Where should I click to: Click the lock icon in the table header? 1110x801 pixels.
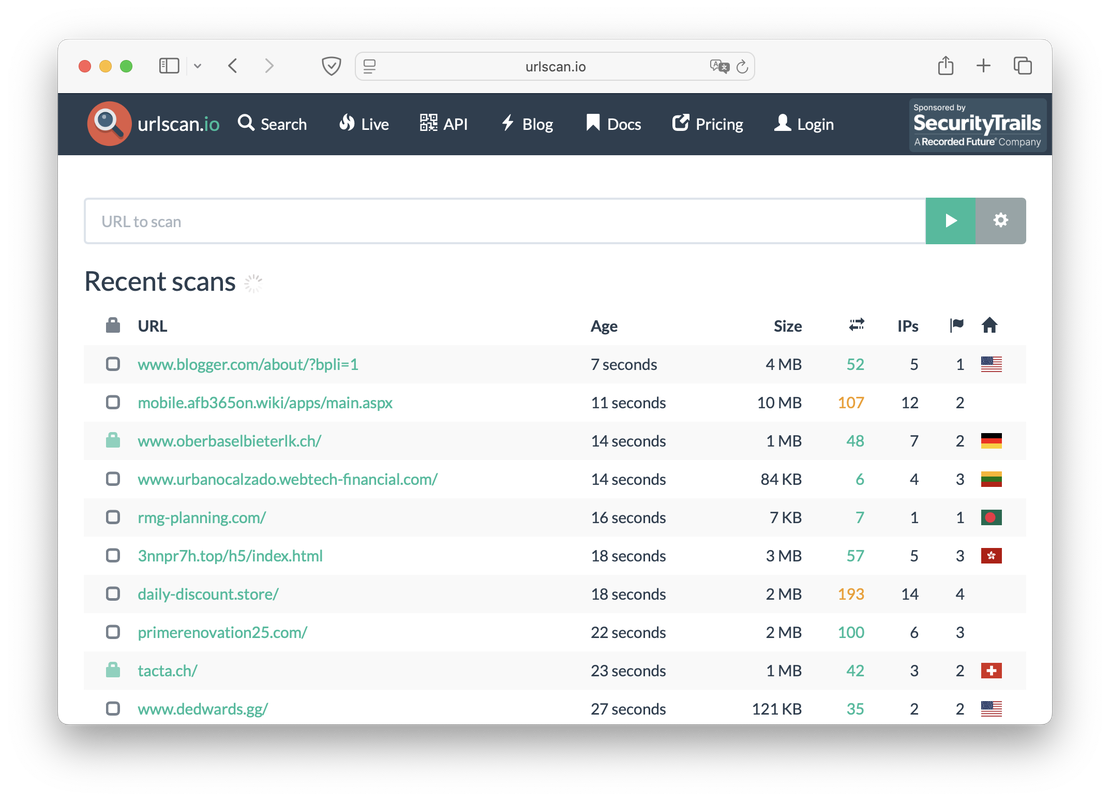112,324
